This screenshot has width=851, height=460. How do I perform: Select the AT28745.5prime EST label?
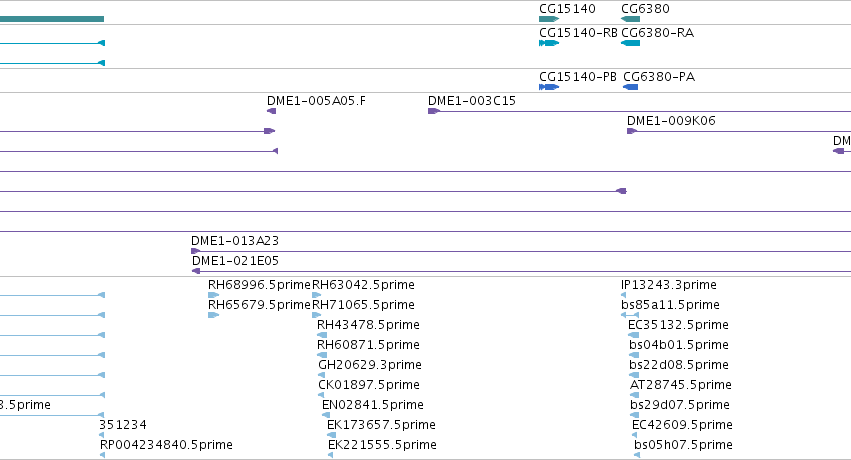(681, 385)
